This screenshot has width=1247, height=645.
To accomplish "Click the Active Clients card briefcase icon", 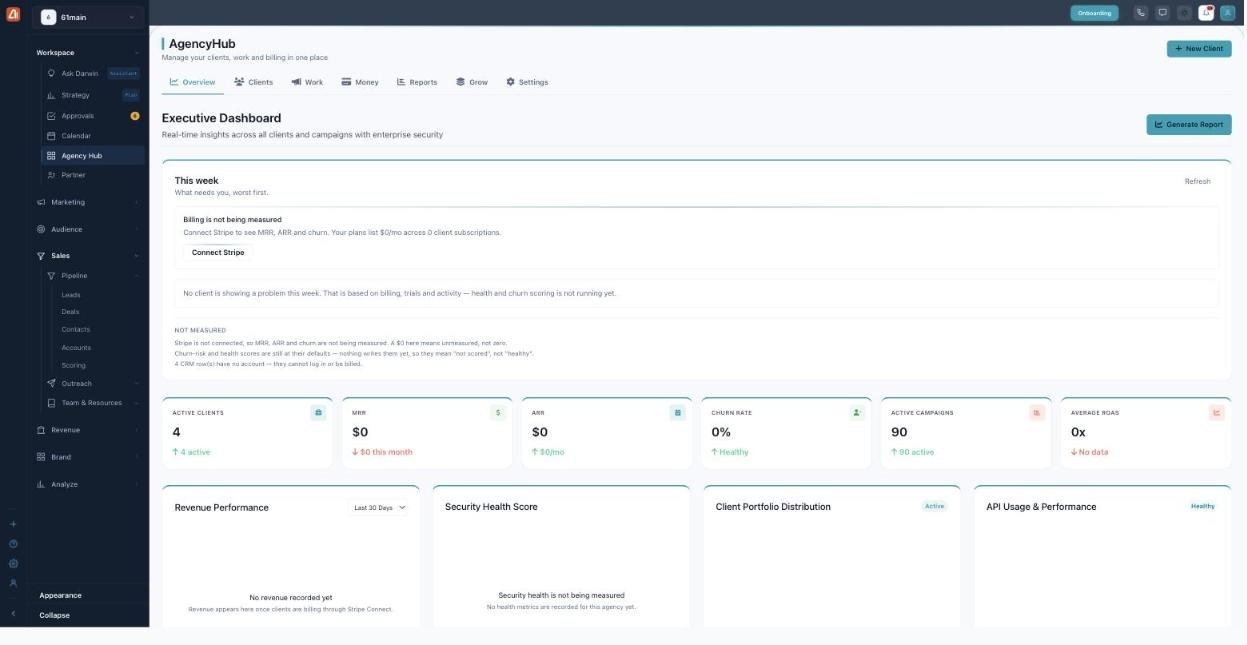I will click(x=318, y=412).
